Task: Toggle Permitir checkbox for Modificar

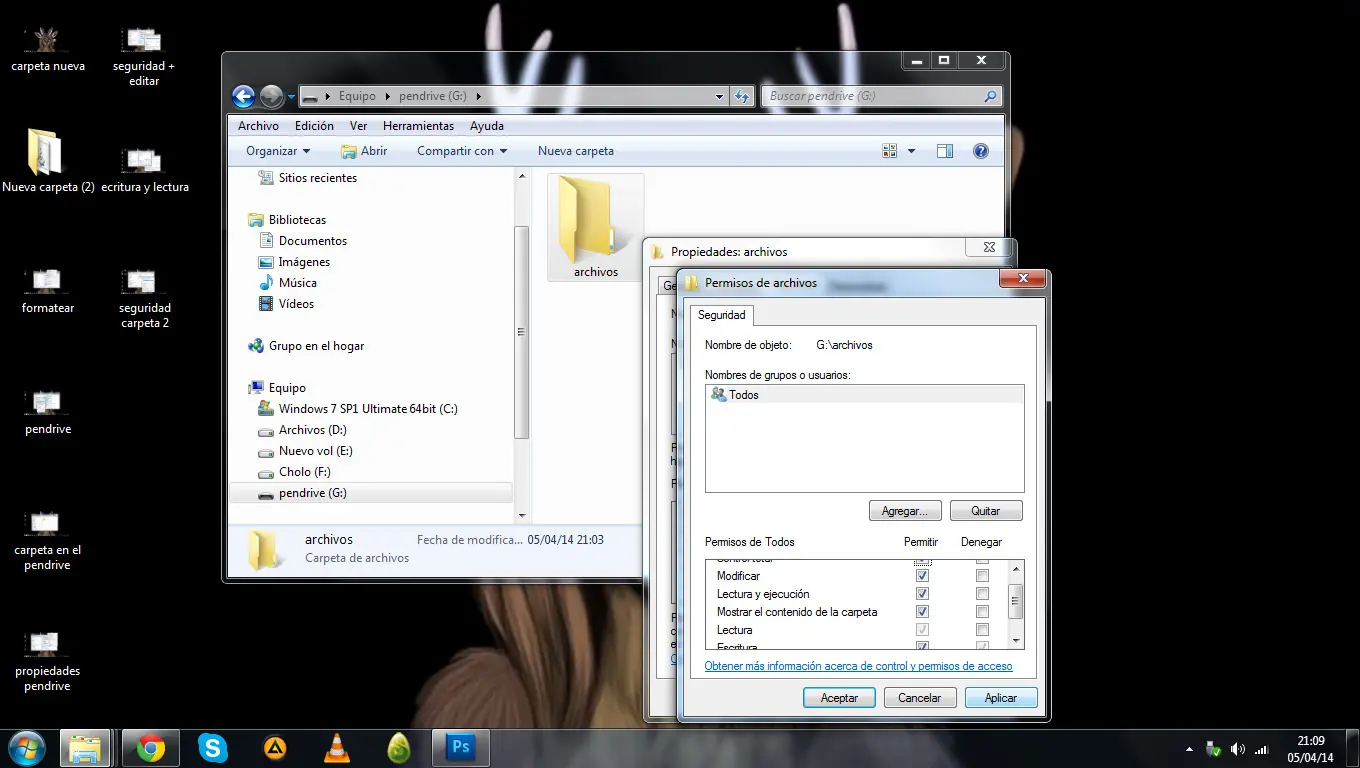Action: [922, 576]
